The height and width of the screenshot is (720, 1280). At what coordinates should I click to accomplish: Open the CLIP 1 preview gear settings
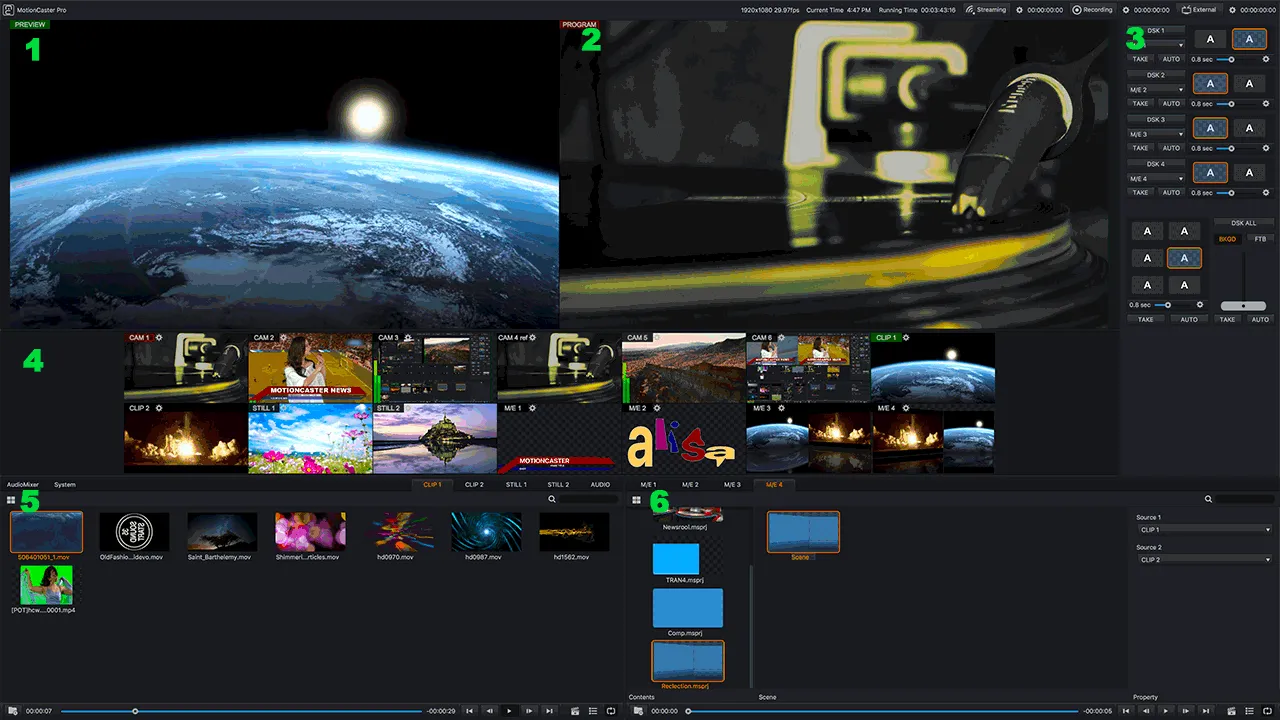[905, 337]
